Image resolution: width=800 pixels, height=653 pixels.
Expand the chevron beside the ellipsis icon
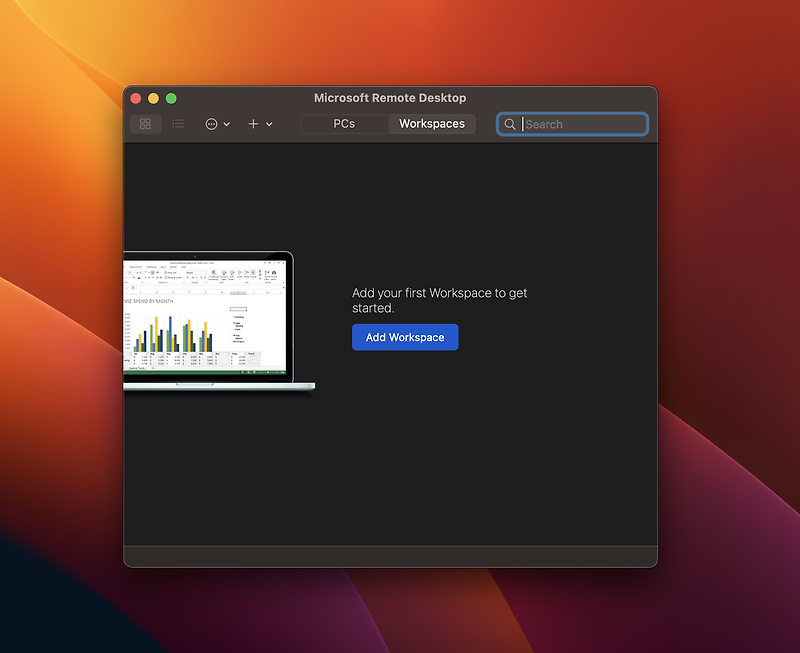tap(227, 124)
